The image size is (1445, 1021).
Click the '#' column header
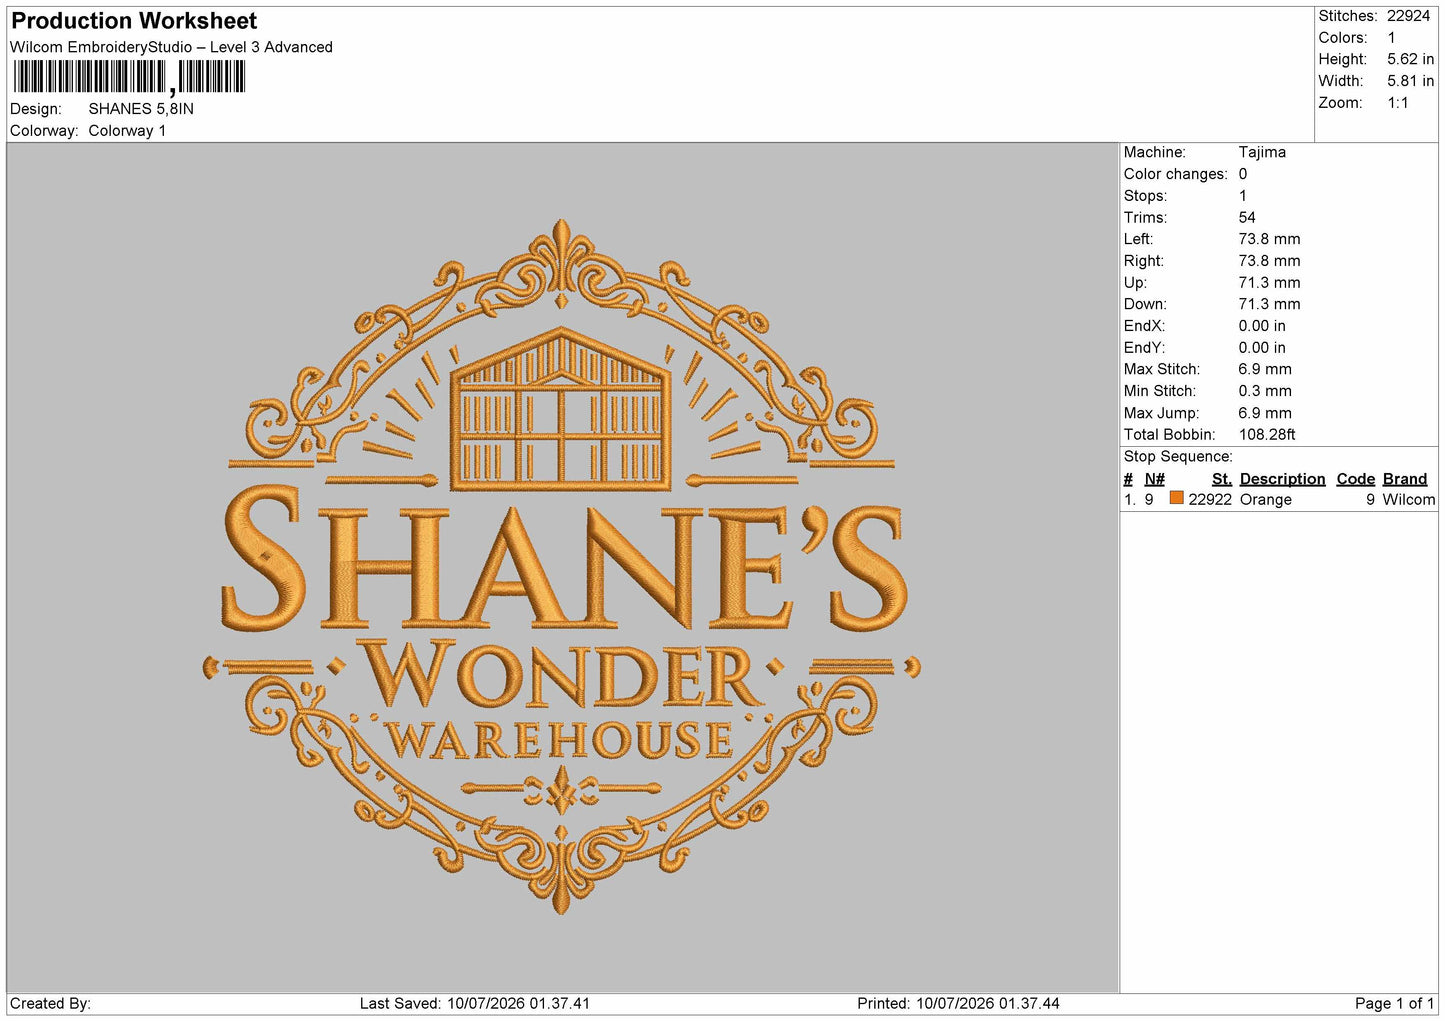(x=1128, y=479)
